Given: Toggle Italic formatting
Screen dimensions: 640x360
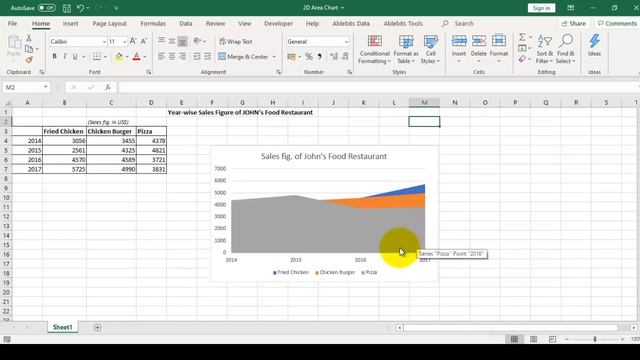Looking at the screenshot, I should [64, 56].
